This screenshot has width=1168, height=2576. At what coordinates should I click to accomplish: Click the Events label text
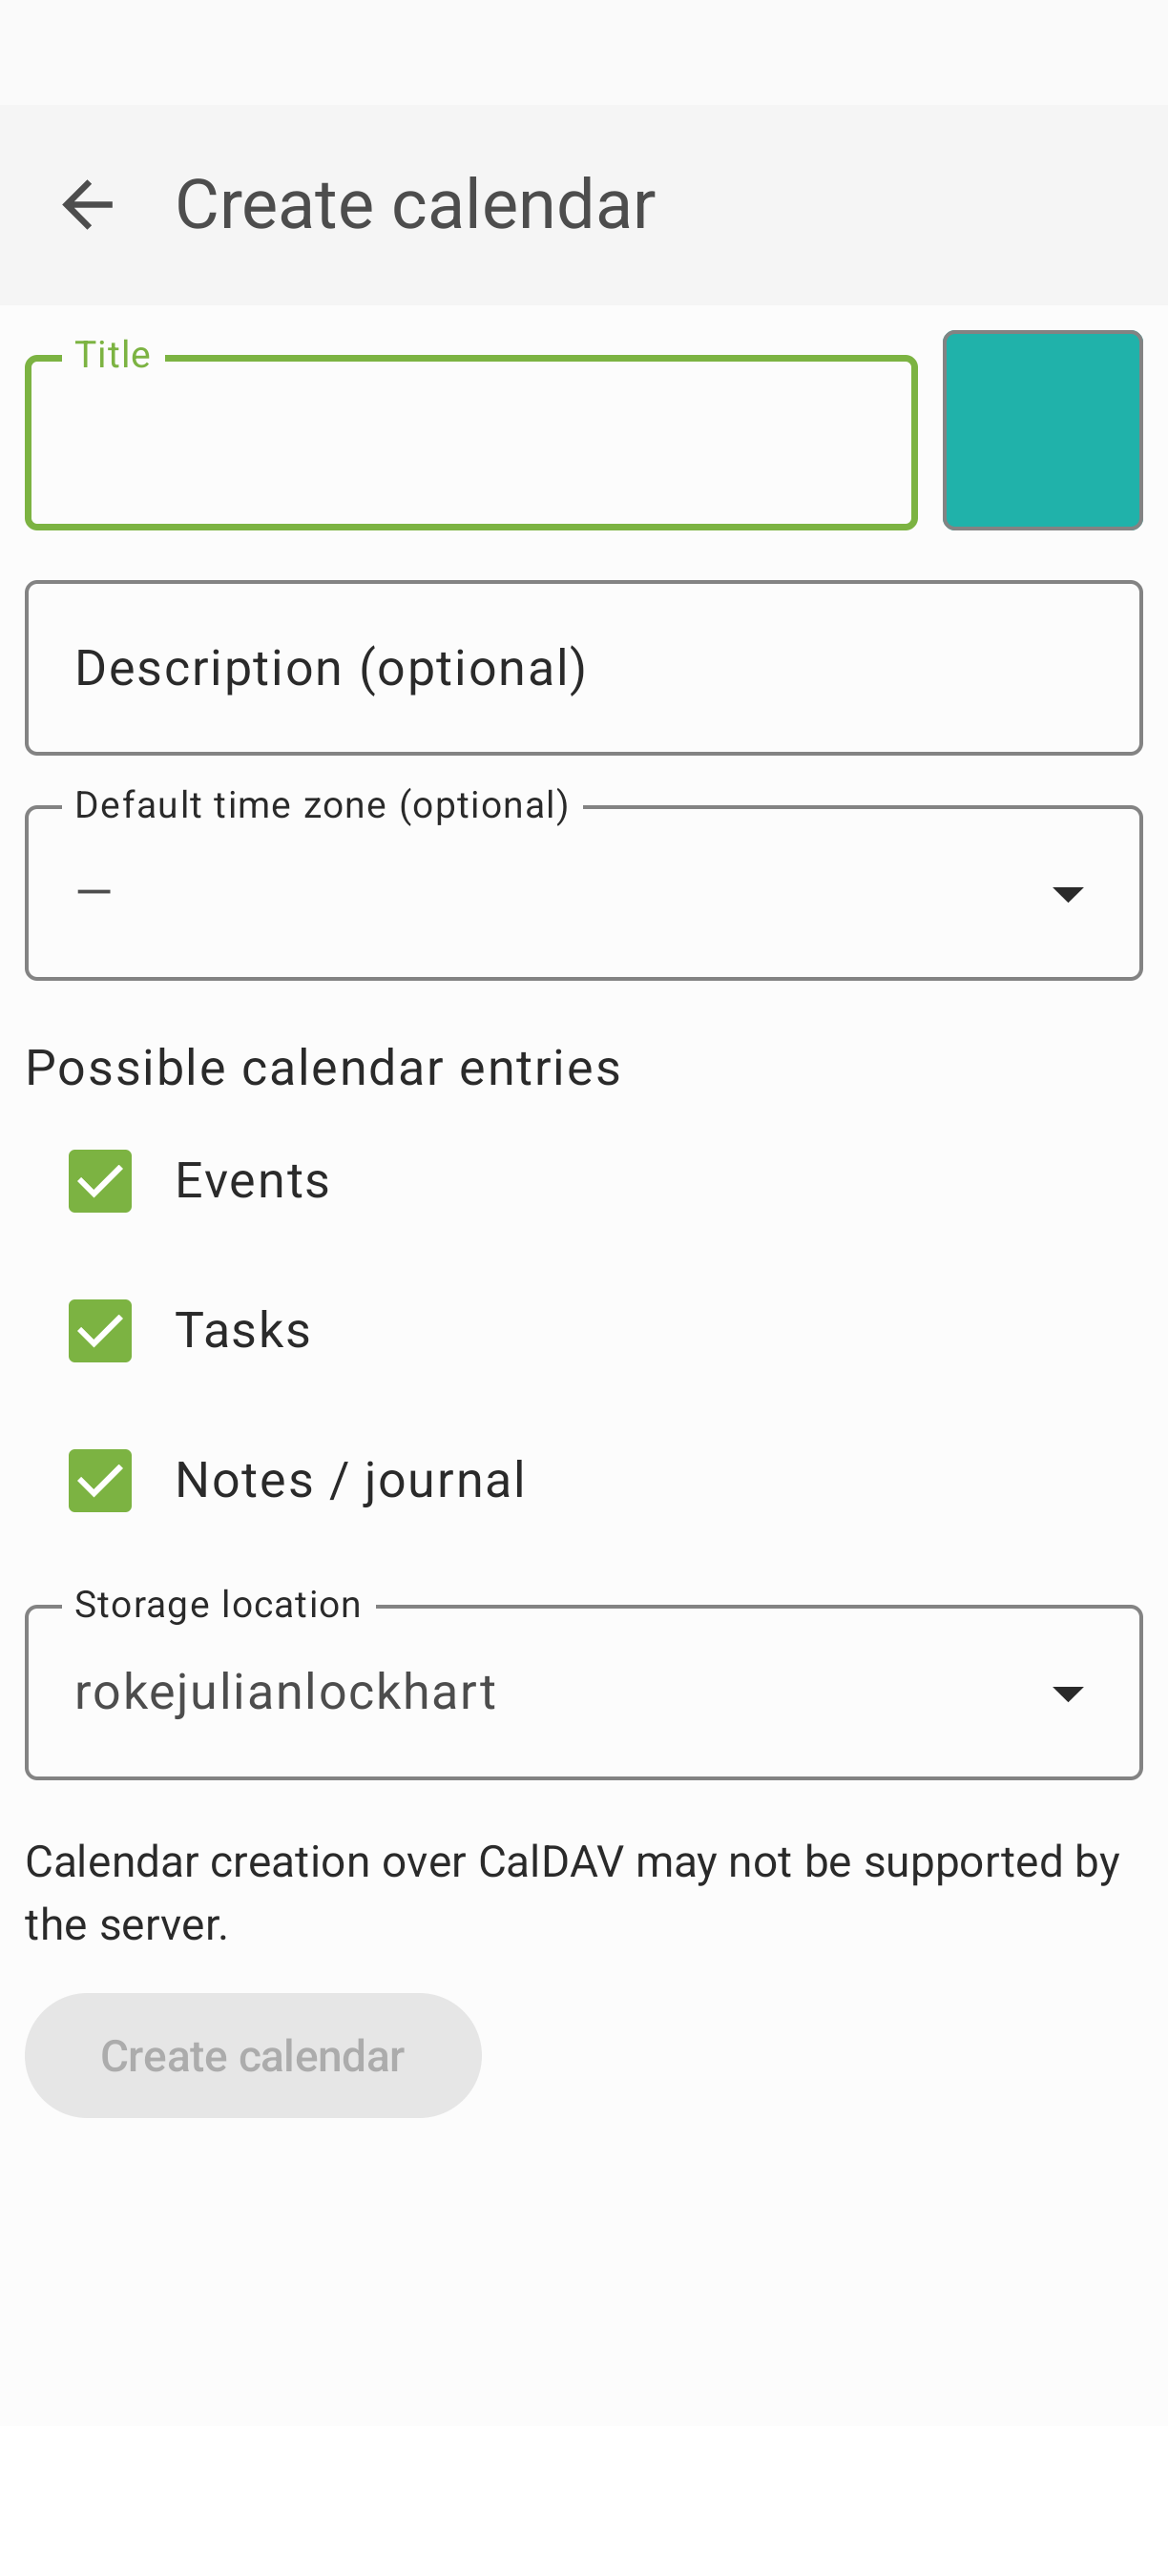(x=252, y=1181)
